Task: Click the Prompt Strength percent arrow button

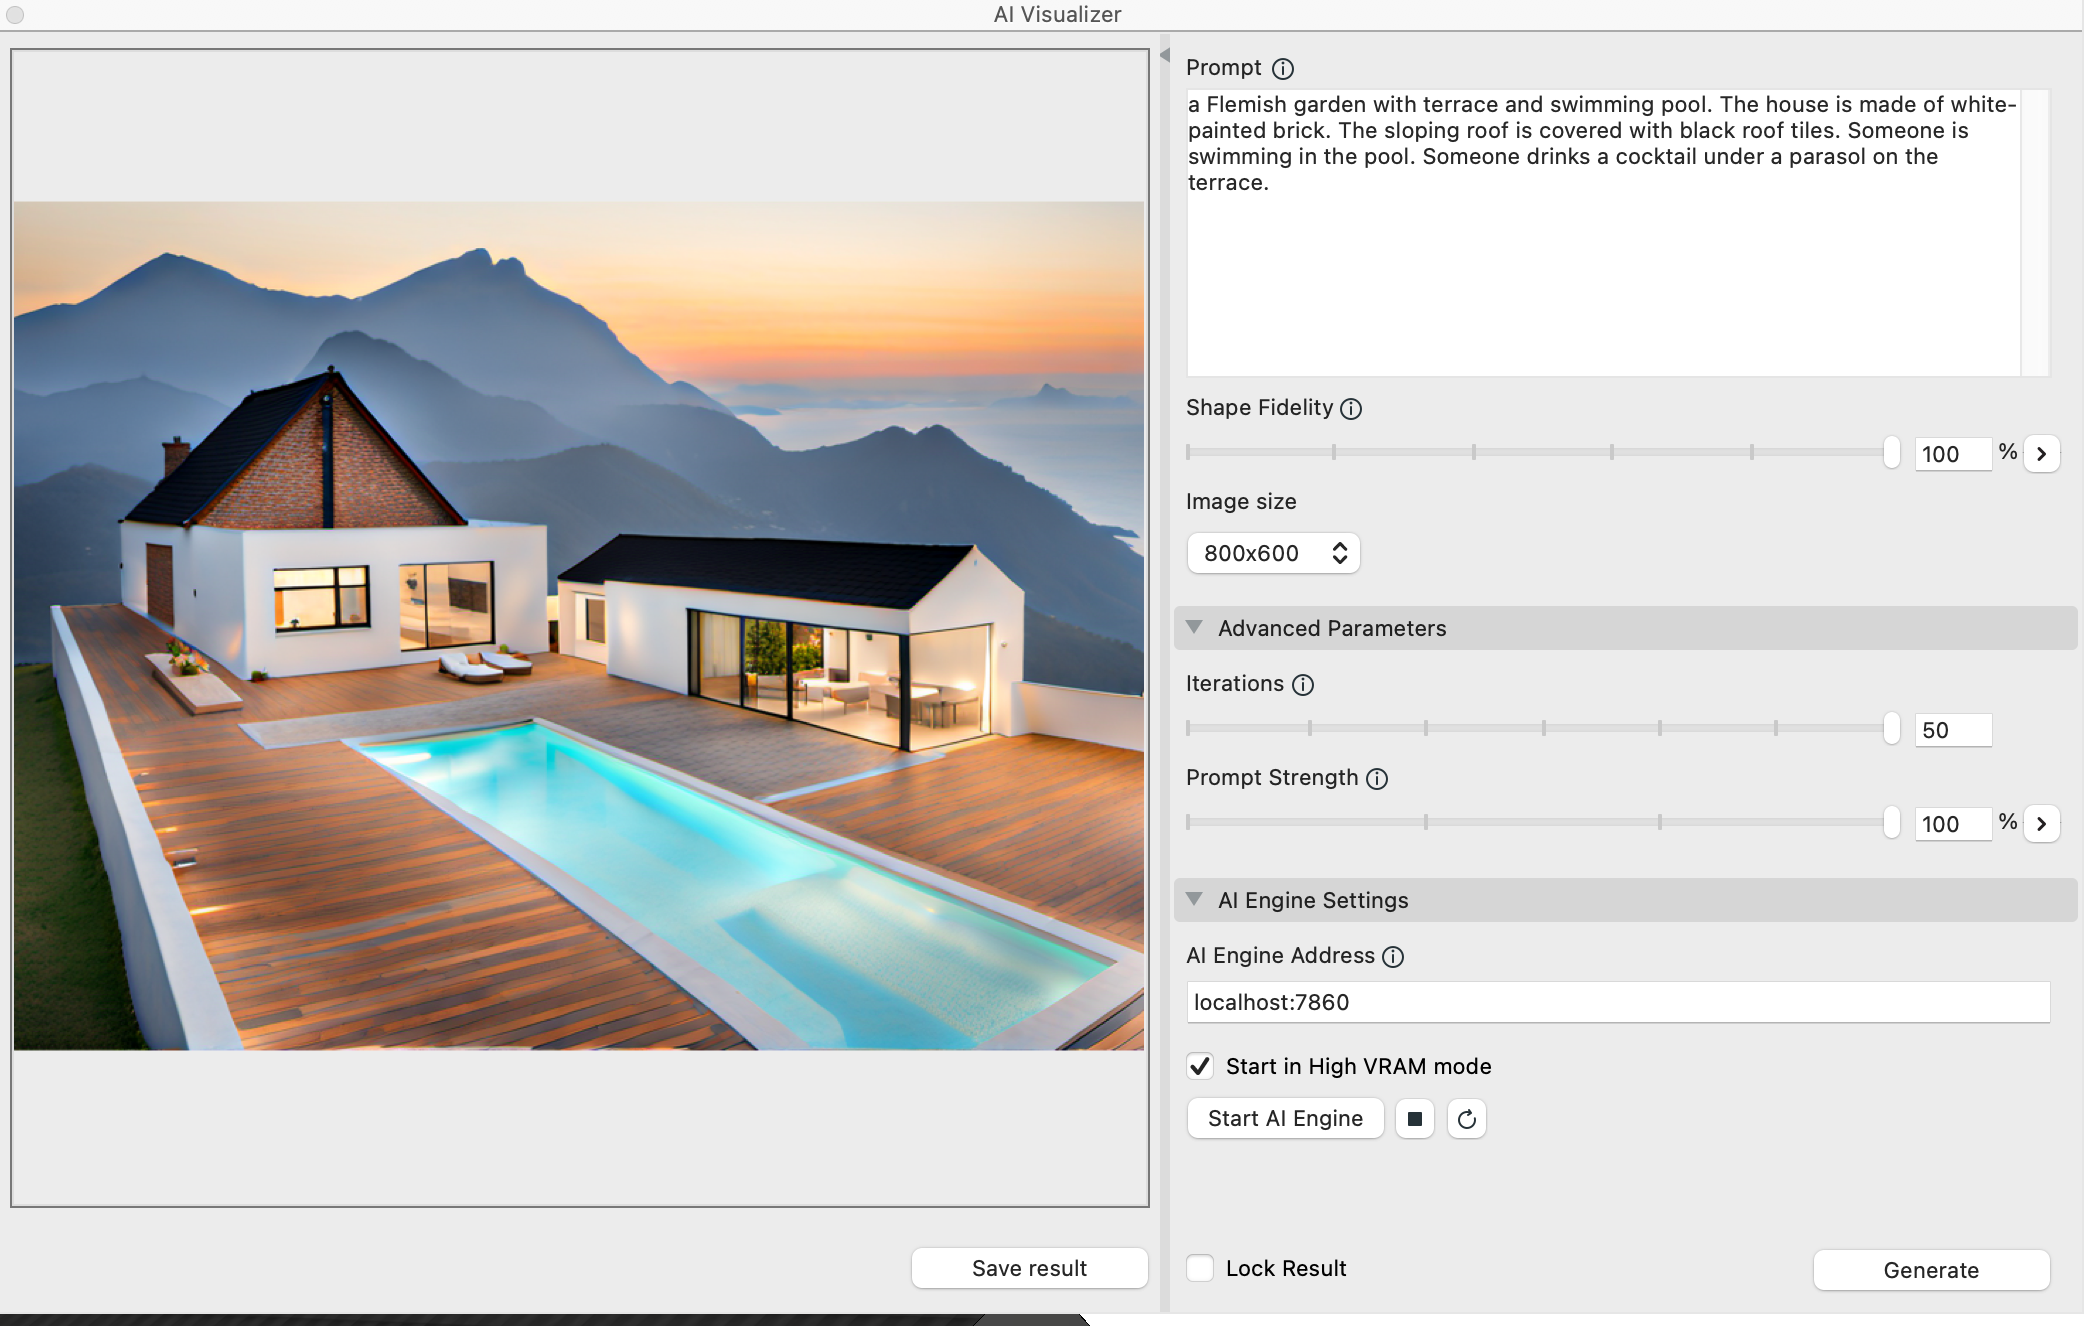Action: tap(2041, 824)
